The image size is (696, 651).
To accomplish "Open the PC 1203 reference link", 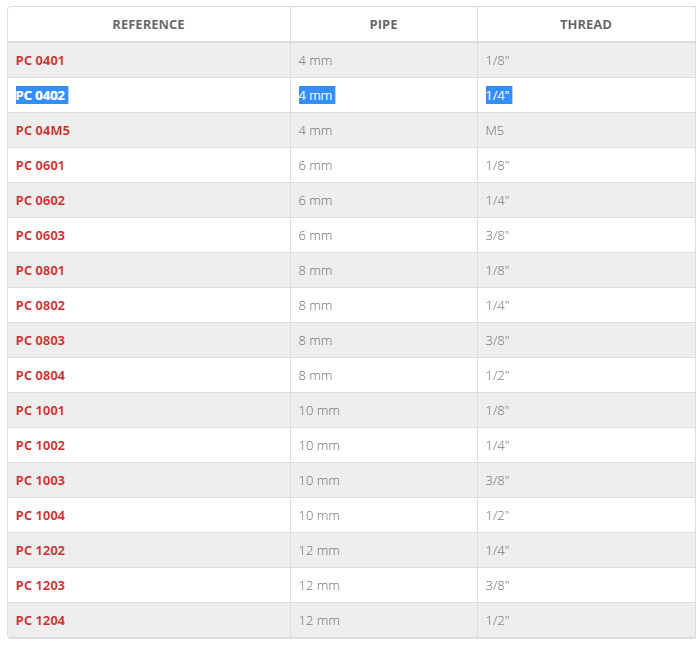I will [x=40, y=586].
